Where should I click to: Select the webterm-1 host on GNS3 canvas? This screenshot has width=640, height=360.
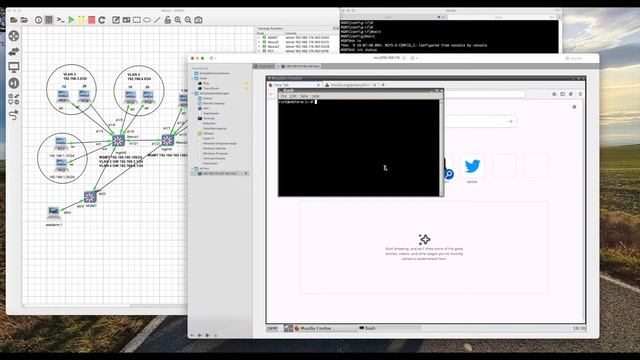(x=53, y=213)
